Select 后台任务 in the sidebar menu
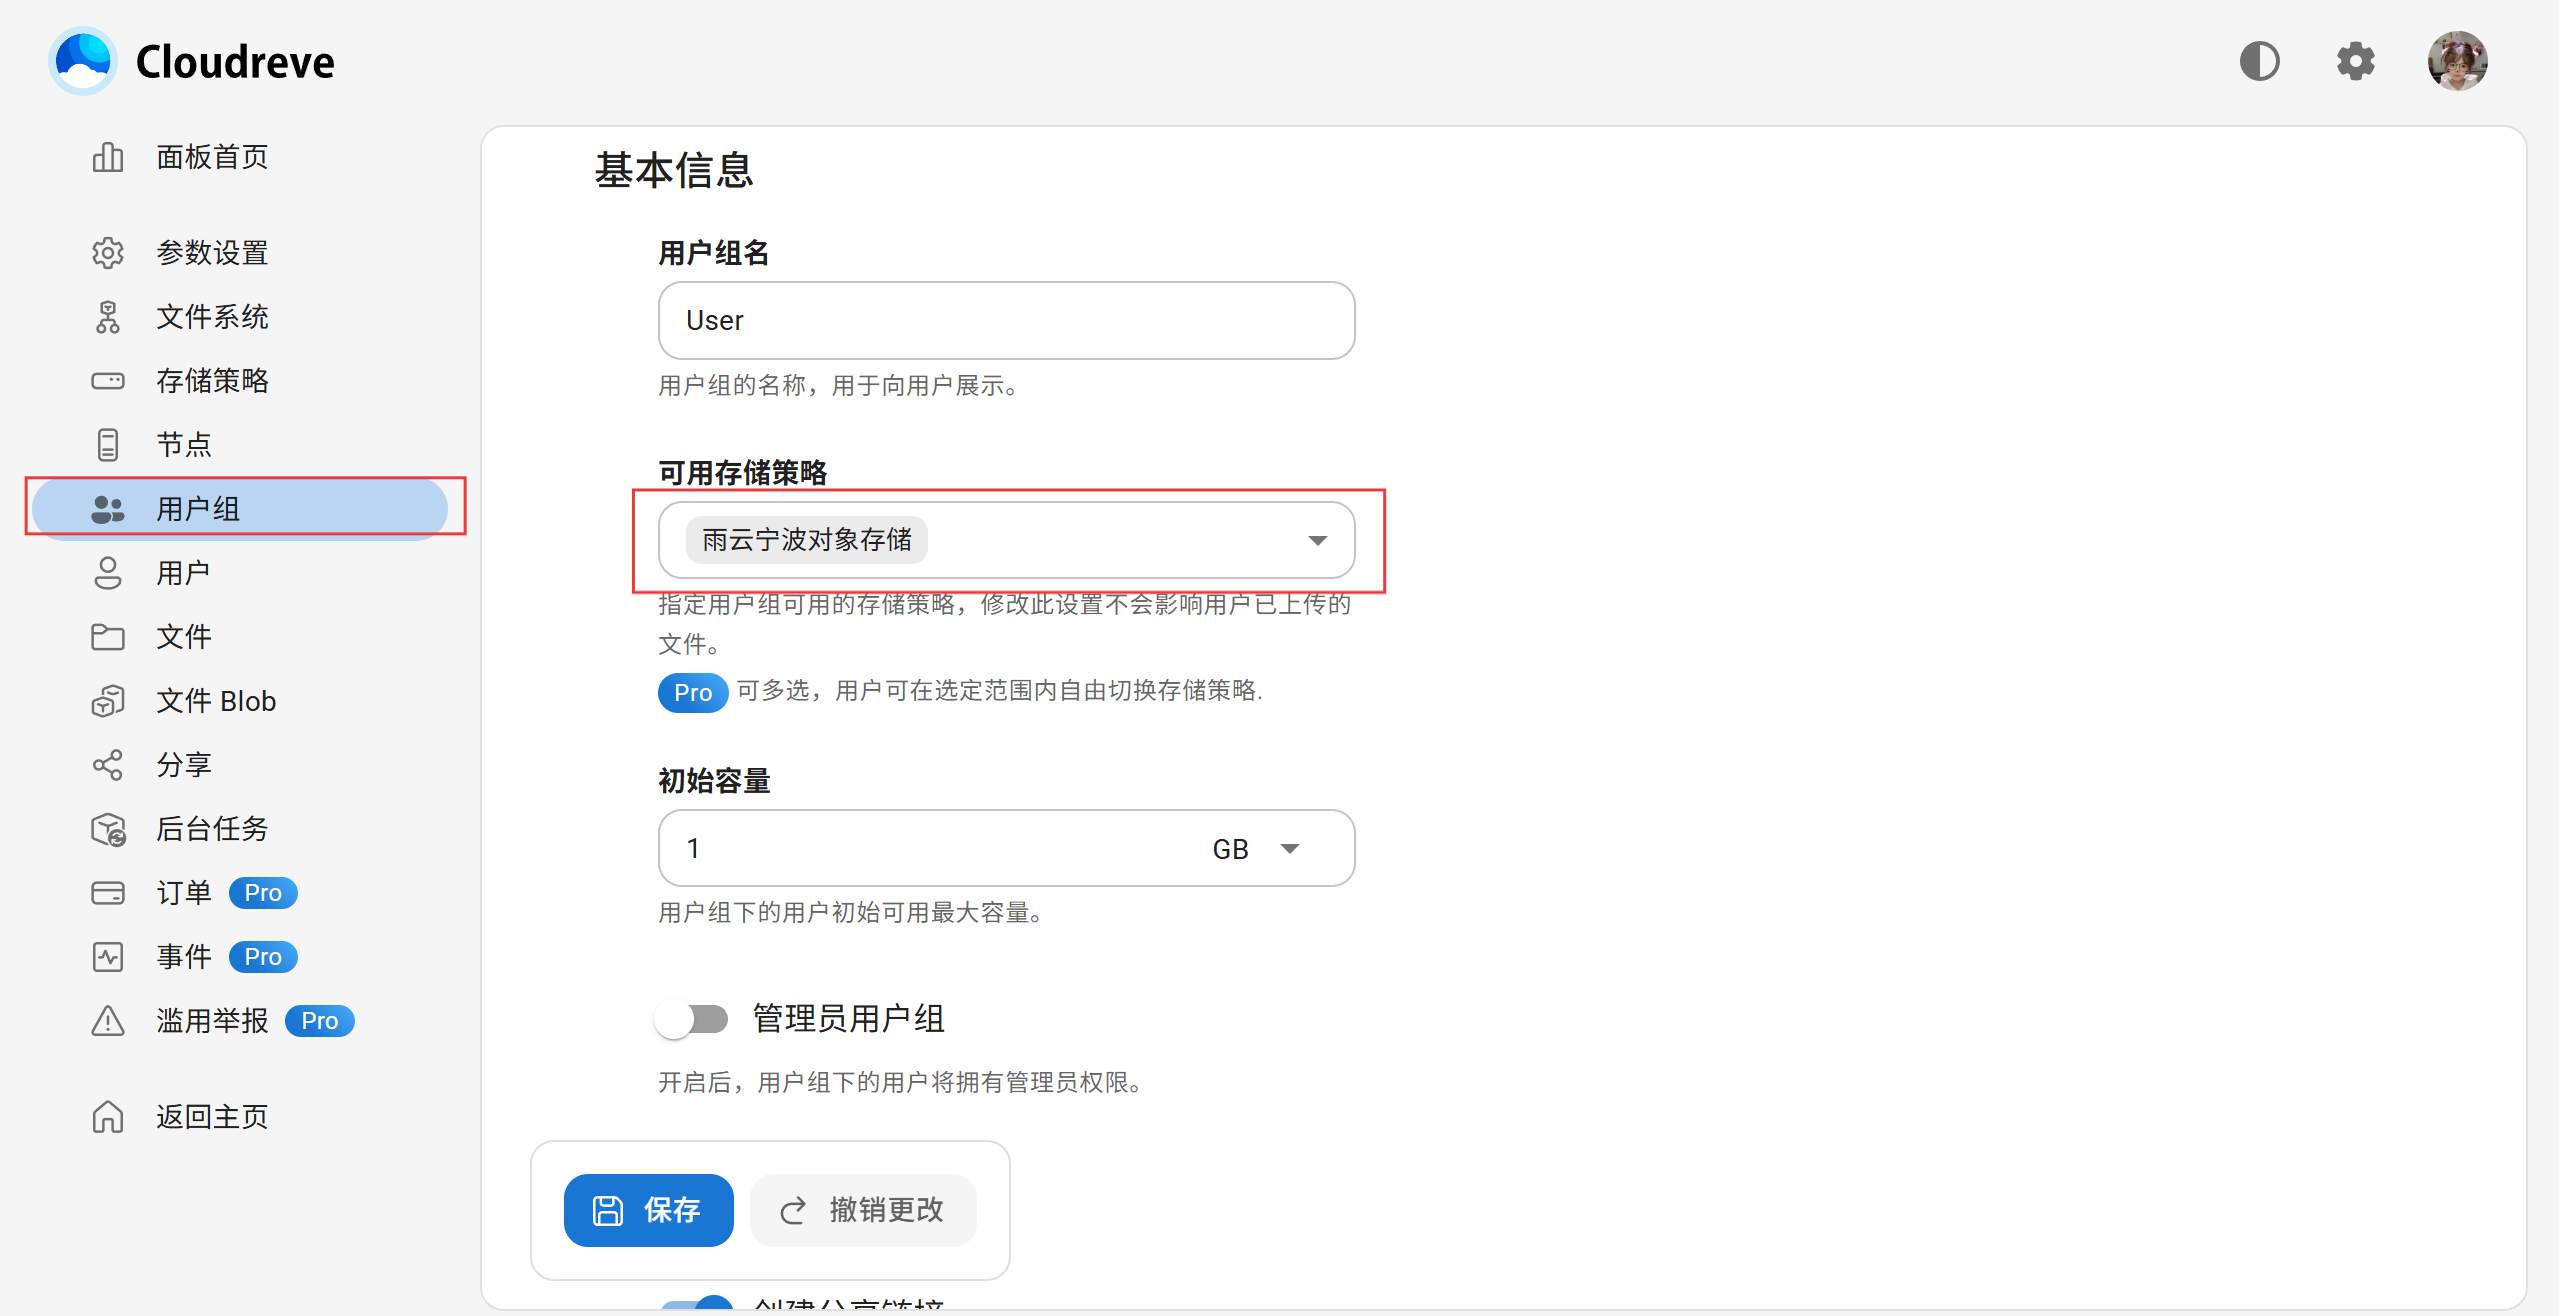 [x=212, y=829]
